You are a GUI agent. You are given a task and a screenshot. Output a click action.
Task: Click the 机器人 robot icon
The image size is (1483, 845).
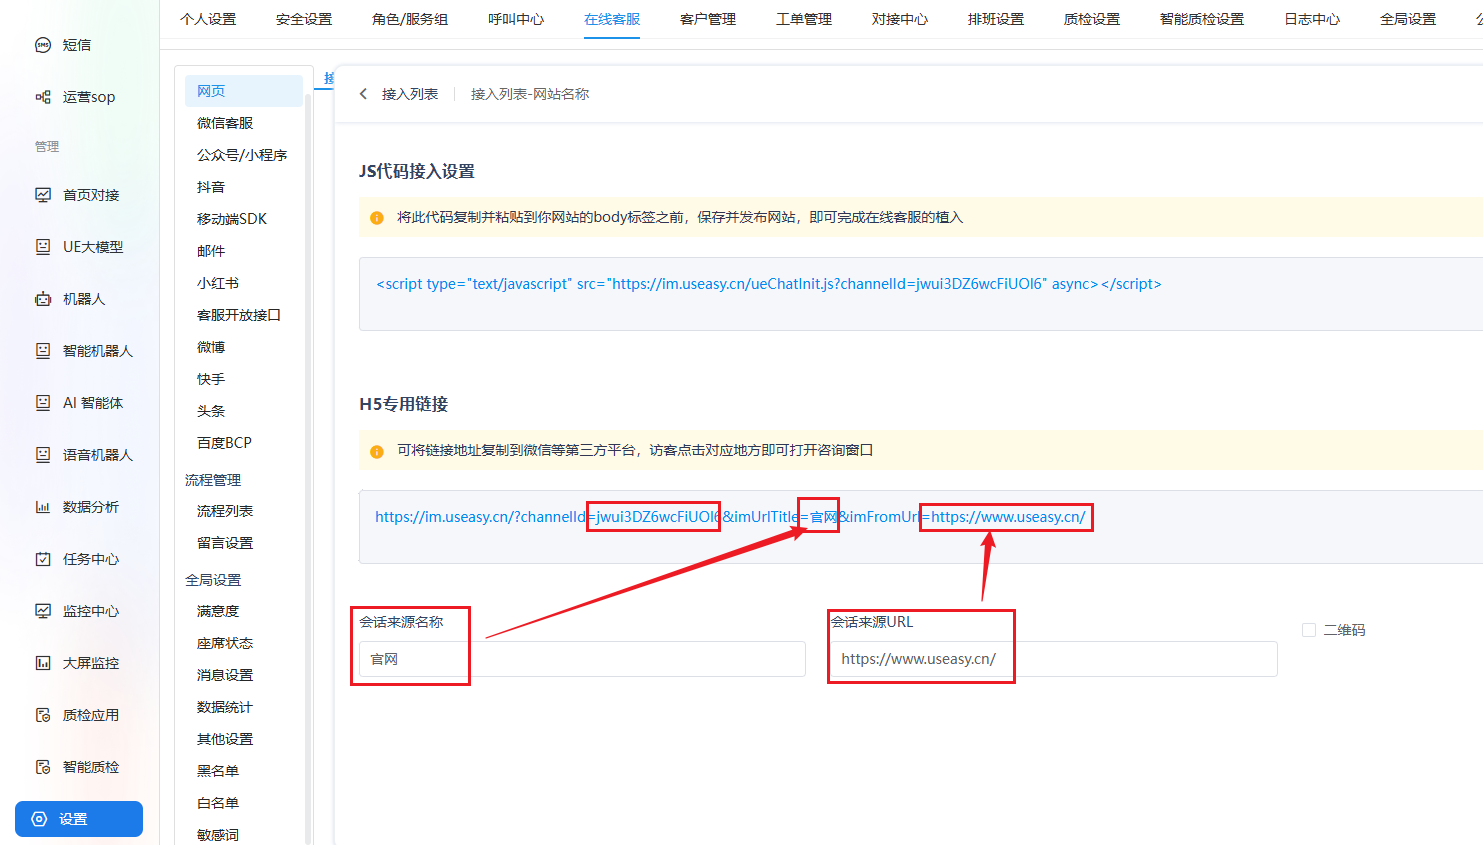point(43,299)
